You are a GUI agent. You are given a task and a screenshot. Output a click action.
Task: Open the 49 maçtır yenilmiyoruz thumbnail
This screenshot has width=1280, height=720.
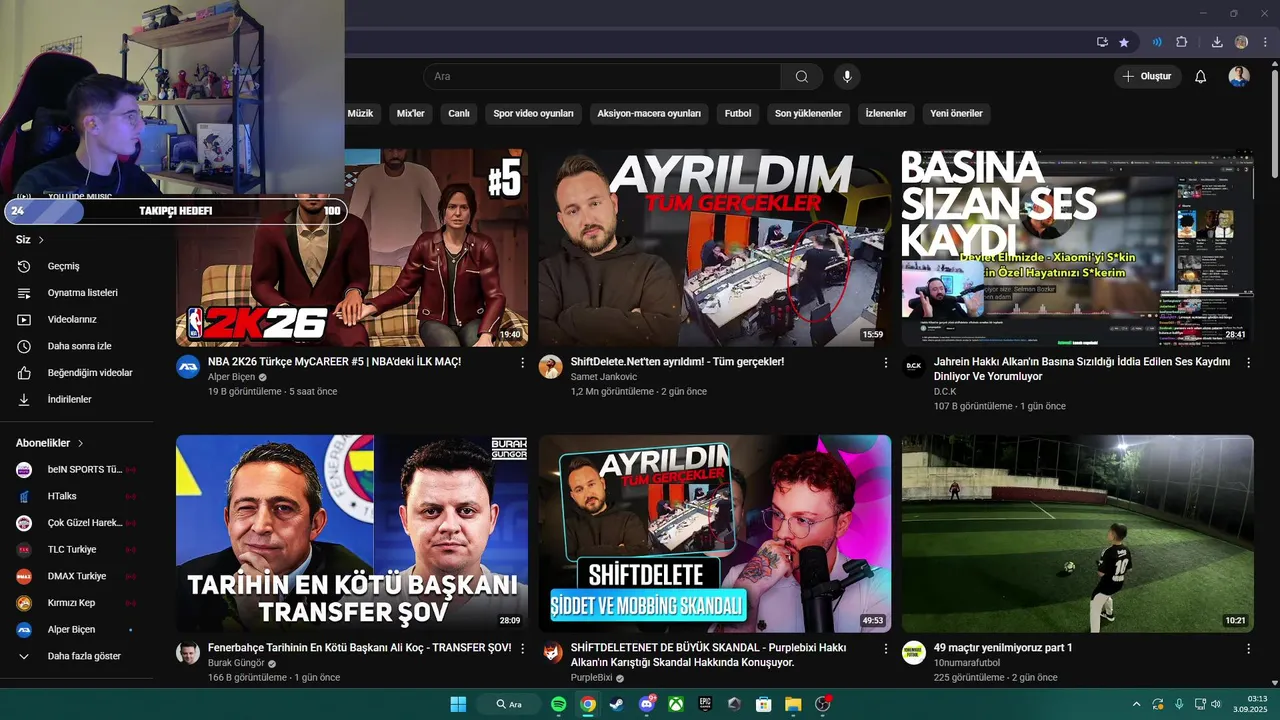coord(1077,533)
